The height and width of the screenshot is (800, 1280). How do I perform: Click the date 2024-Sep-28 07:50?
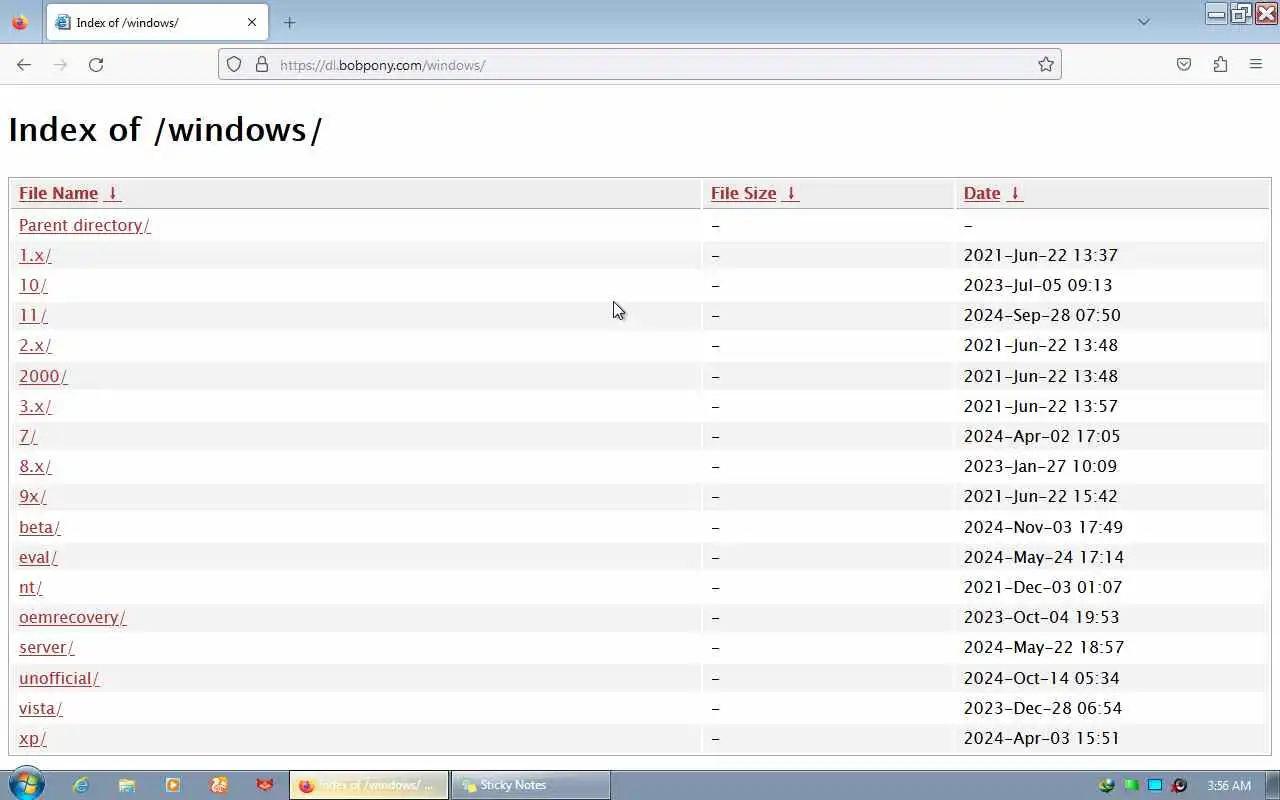tap(1042, 315)
